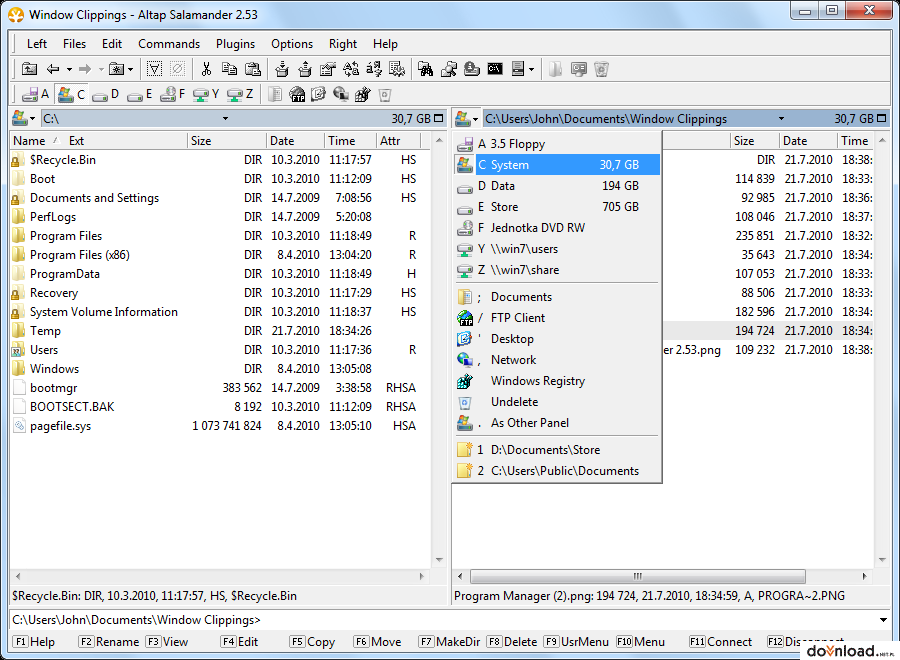Click the Pack files box icon
The image size is (900, 660).
click(x=281, y=69)
